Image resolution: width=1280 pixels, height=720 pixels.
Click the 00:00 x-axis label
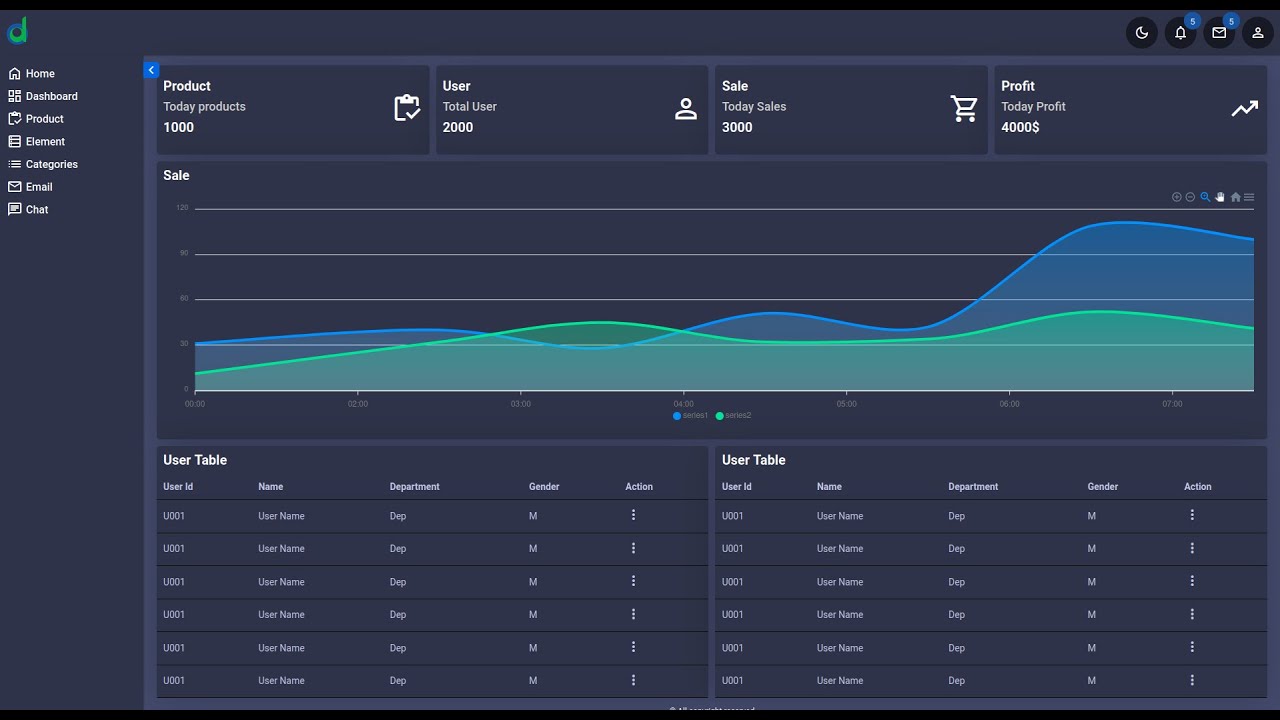click(x=195, y=404)
